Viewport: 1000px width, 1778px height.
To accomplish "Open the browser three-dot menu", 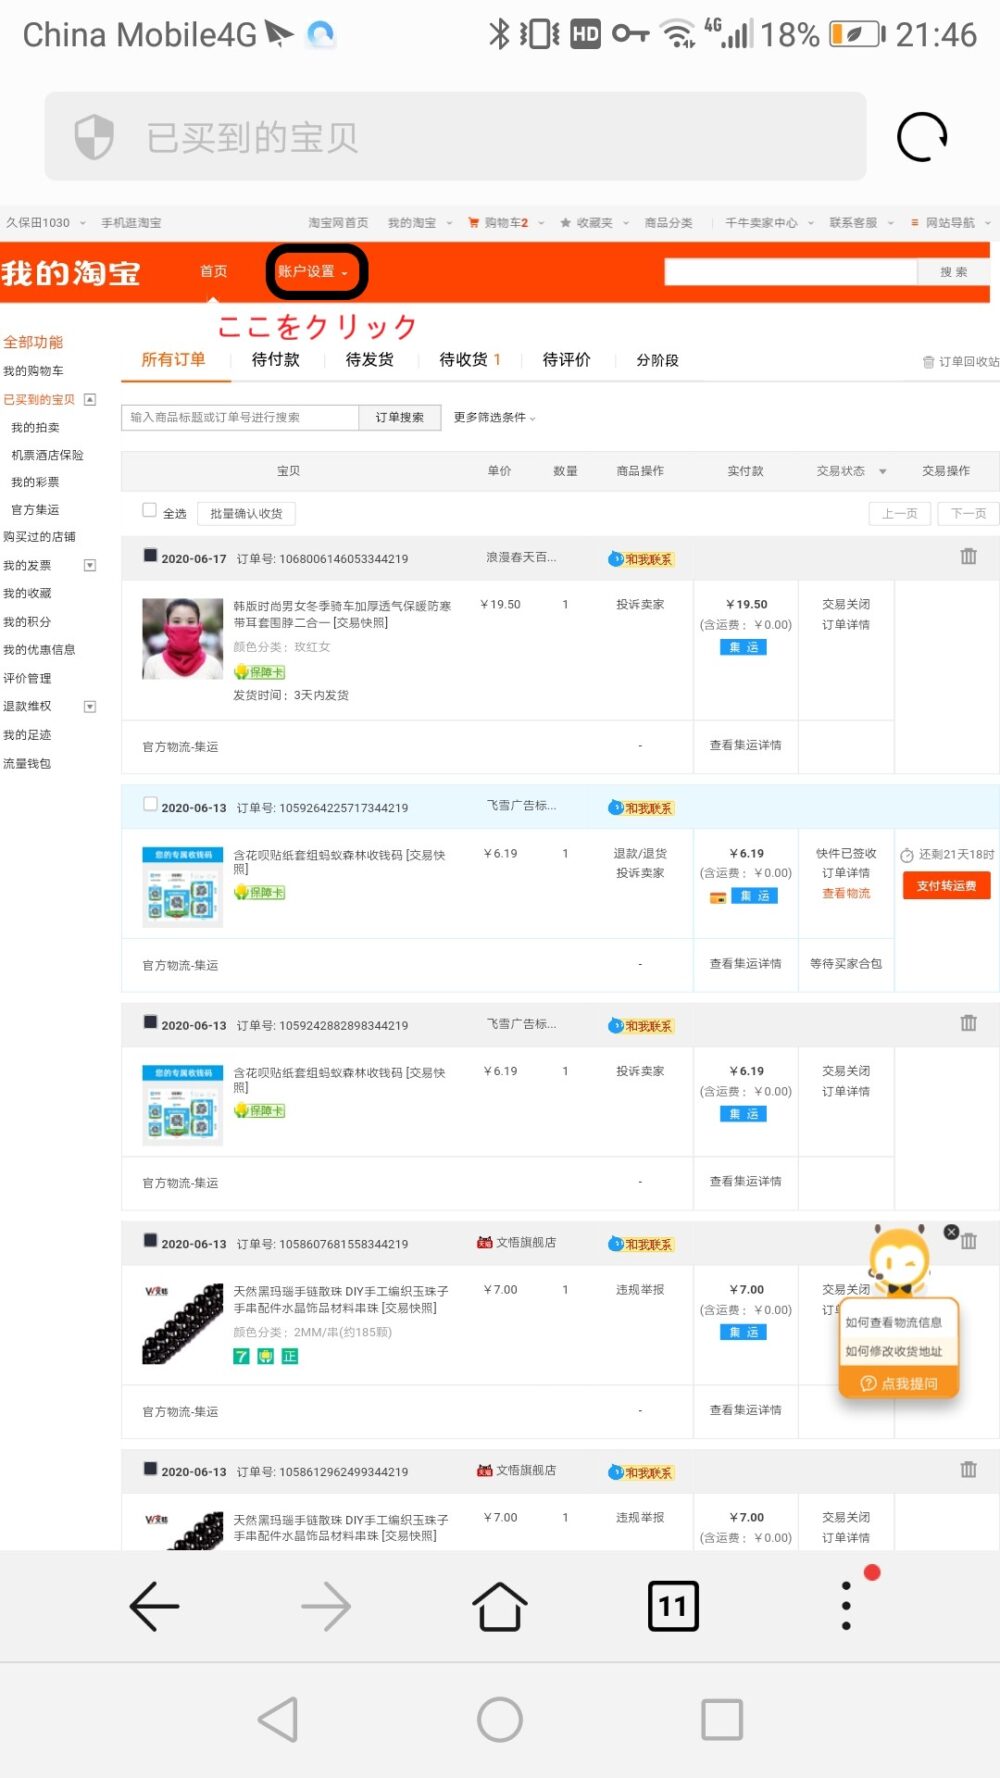I will [x=846, y=1606].
